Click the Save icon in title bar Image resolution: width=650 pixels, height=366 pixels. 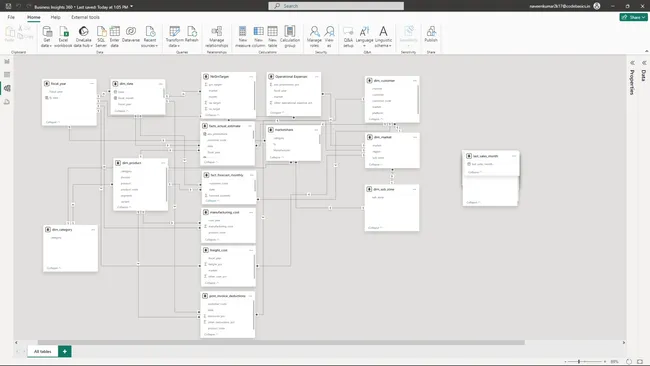(8, 6)
